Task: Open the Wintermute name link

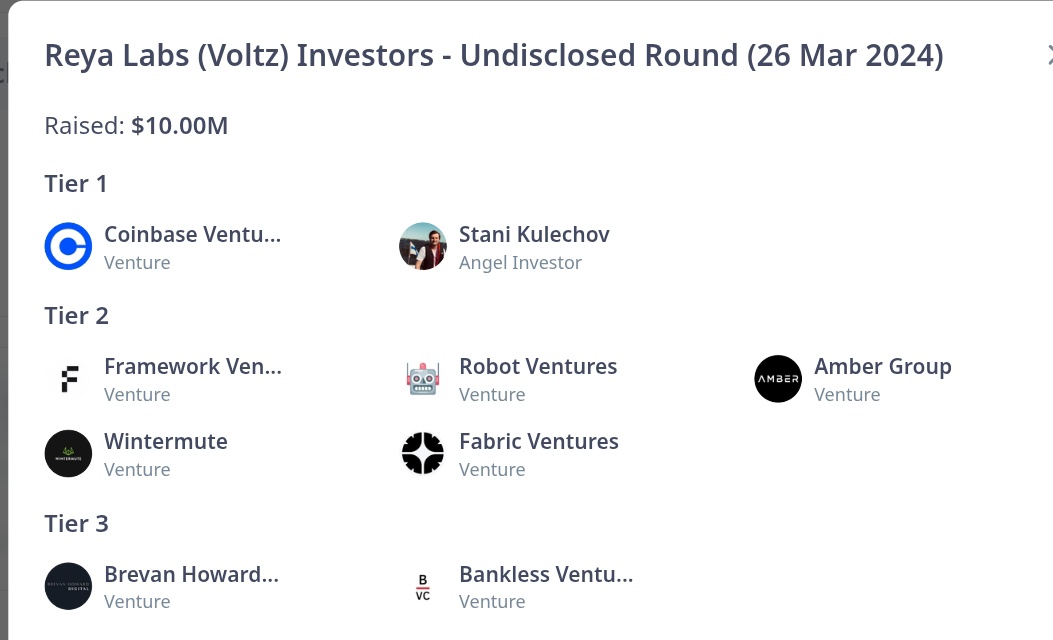Action: click(166, 441)
